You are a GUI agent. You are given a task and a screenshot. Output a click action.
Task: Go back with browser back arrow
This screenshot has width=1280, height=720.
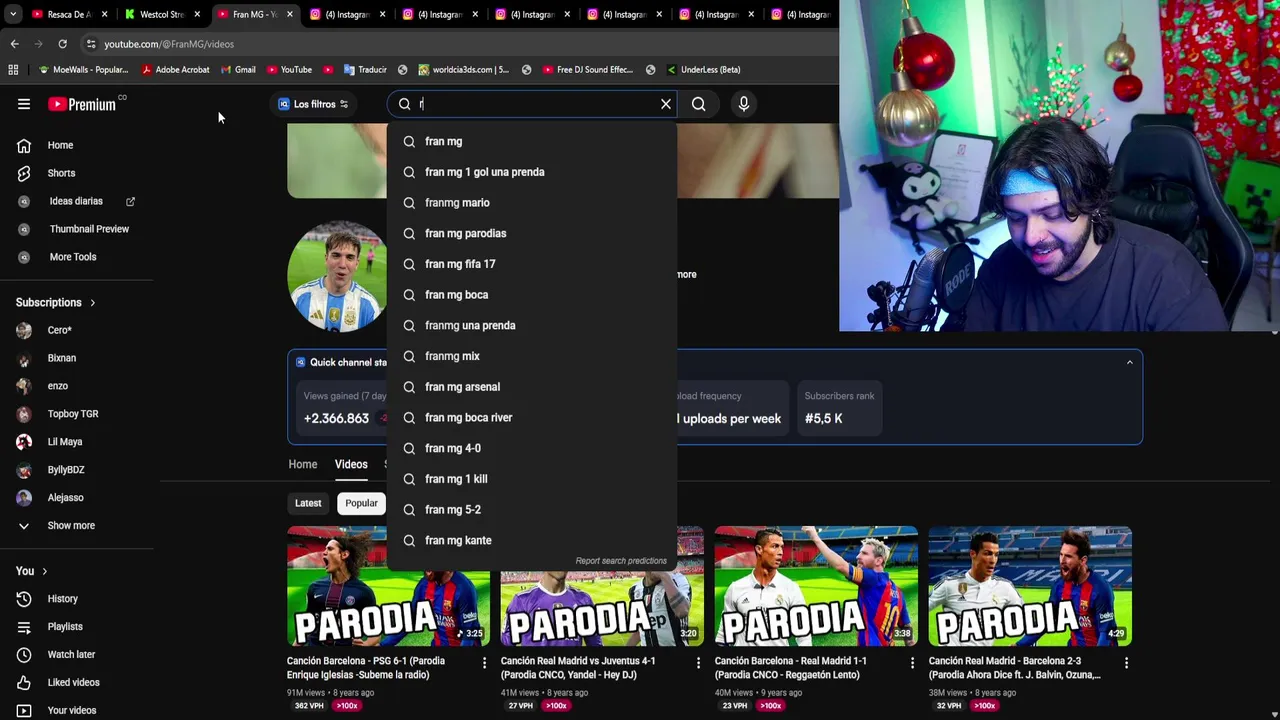[14, 44]
